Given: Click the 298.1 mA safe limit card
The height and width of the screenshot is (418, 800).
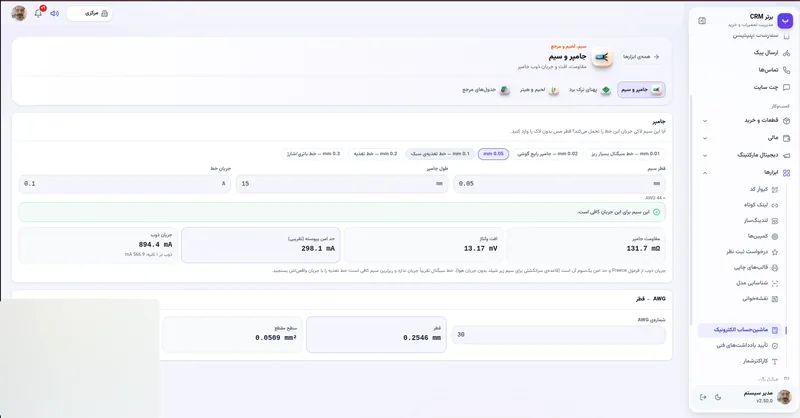Looking at the screenshot, I should coord(261,245).
